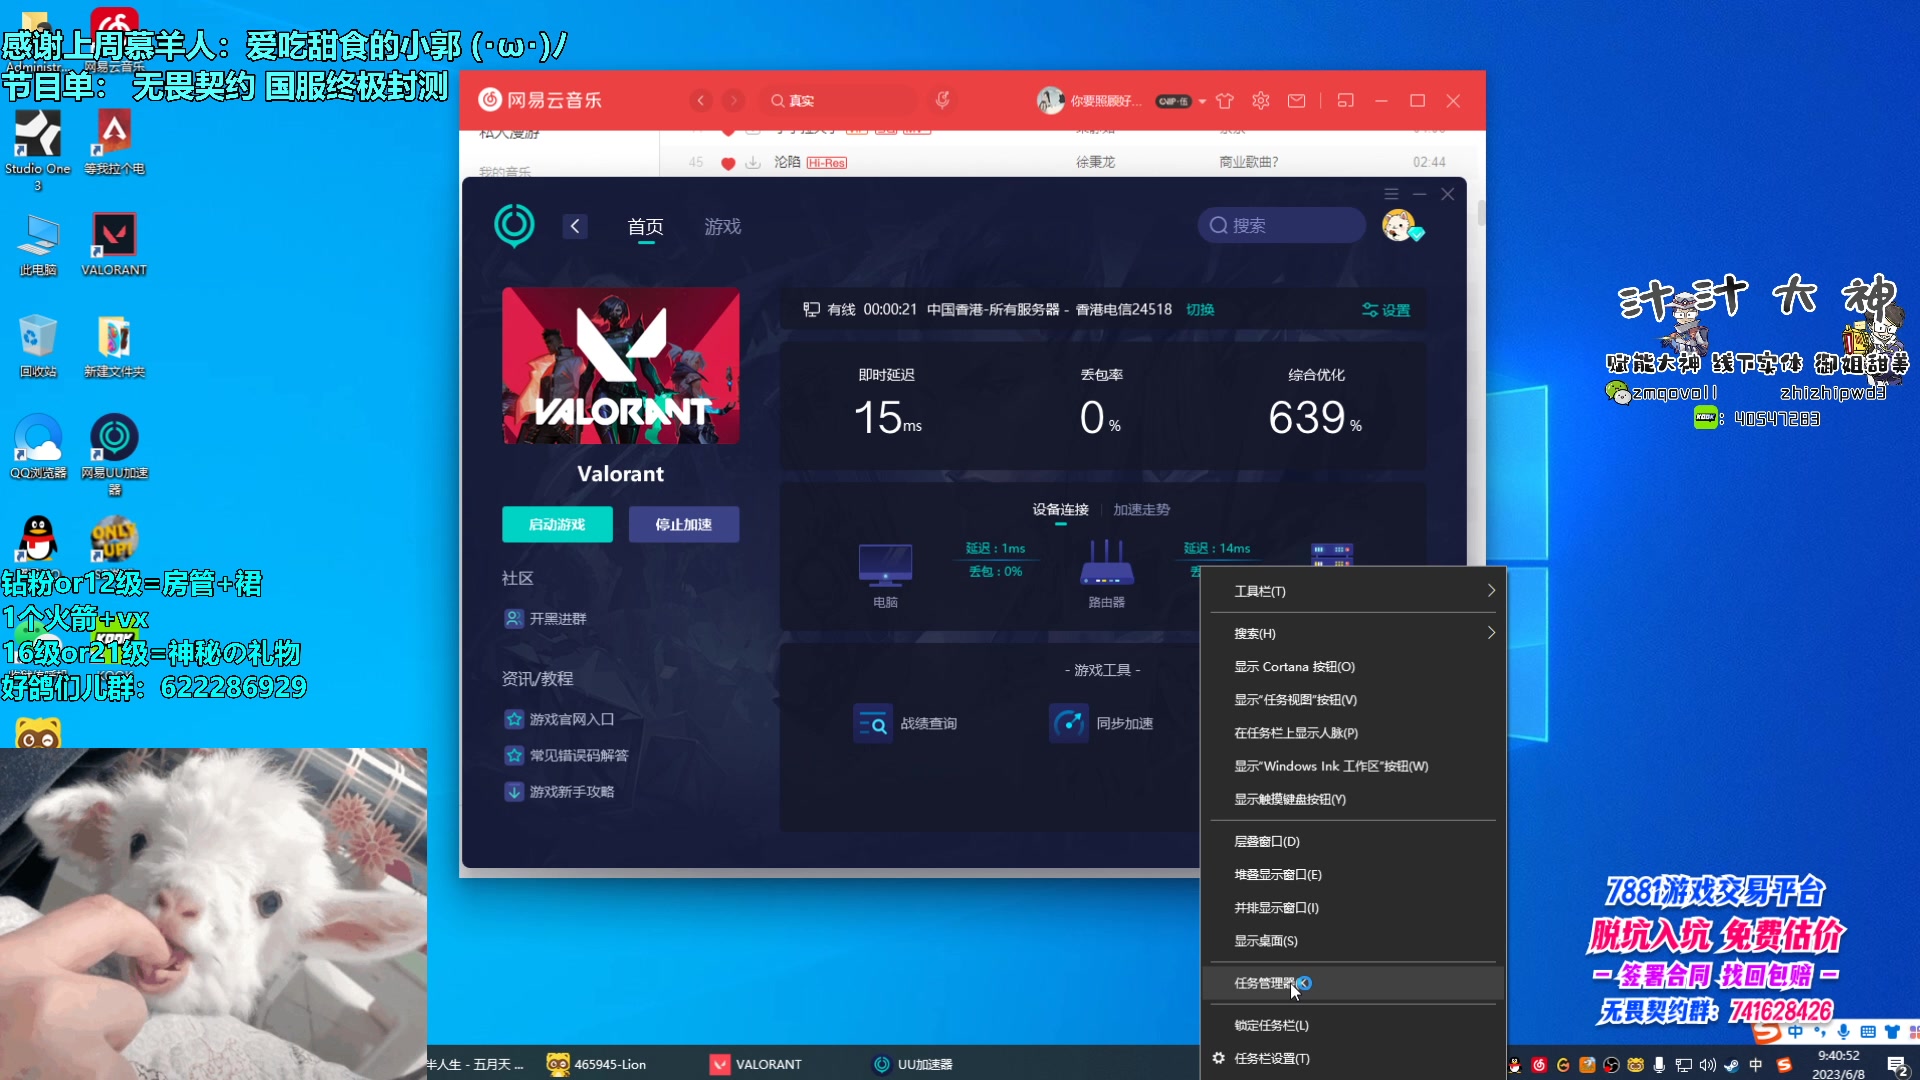
Task: Open 回收站 on desktop
Action: (x=38, y=346)
